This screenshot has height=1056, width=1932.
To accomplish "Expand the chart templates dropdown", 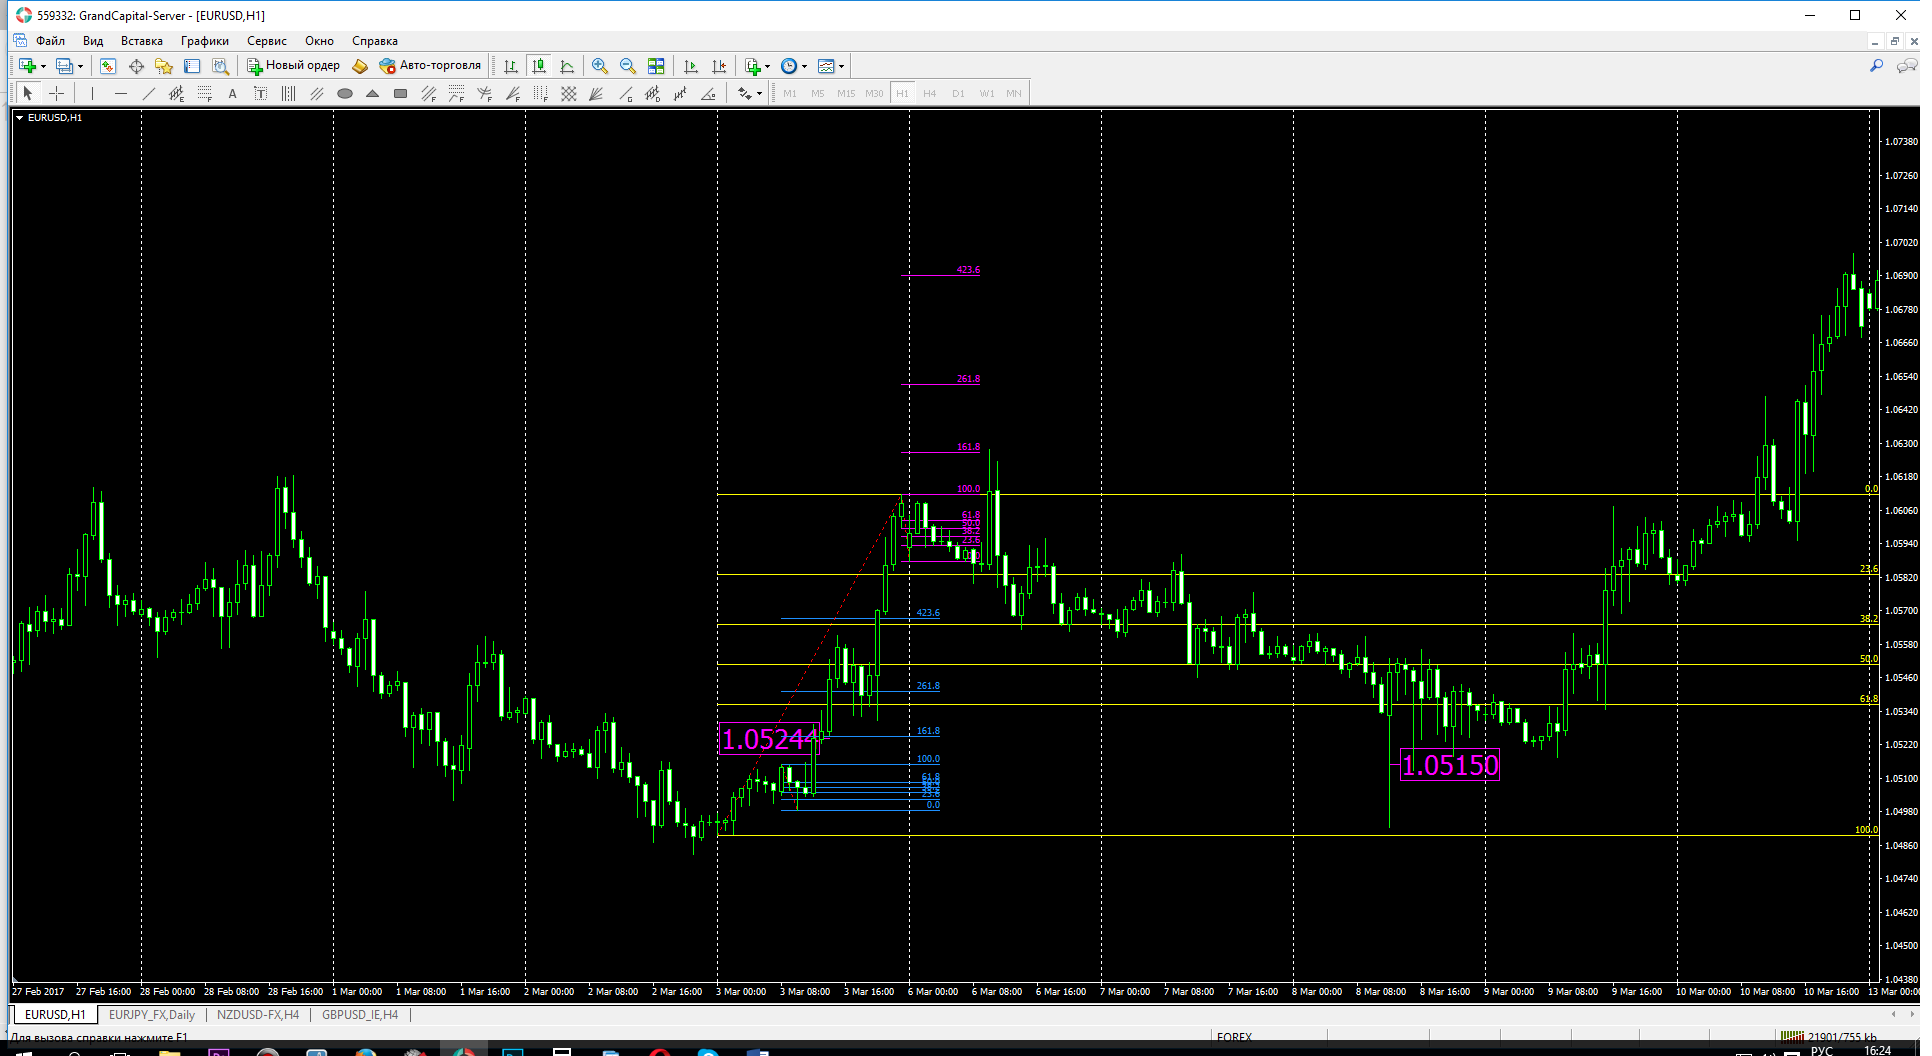I will (x=841, y=67).
